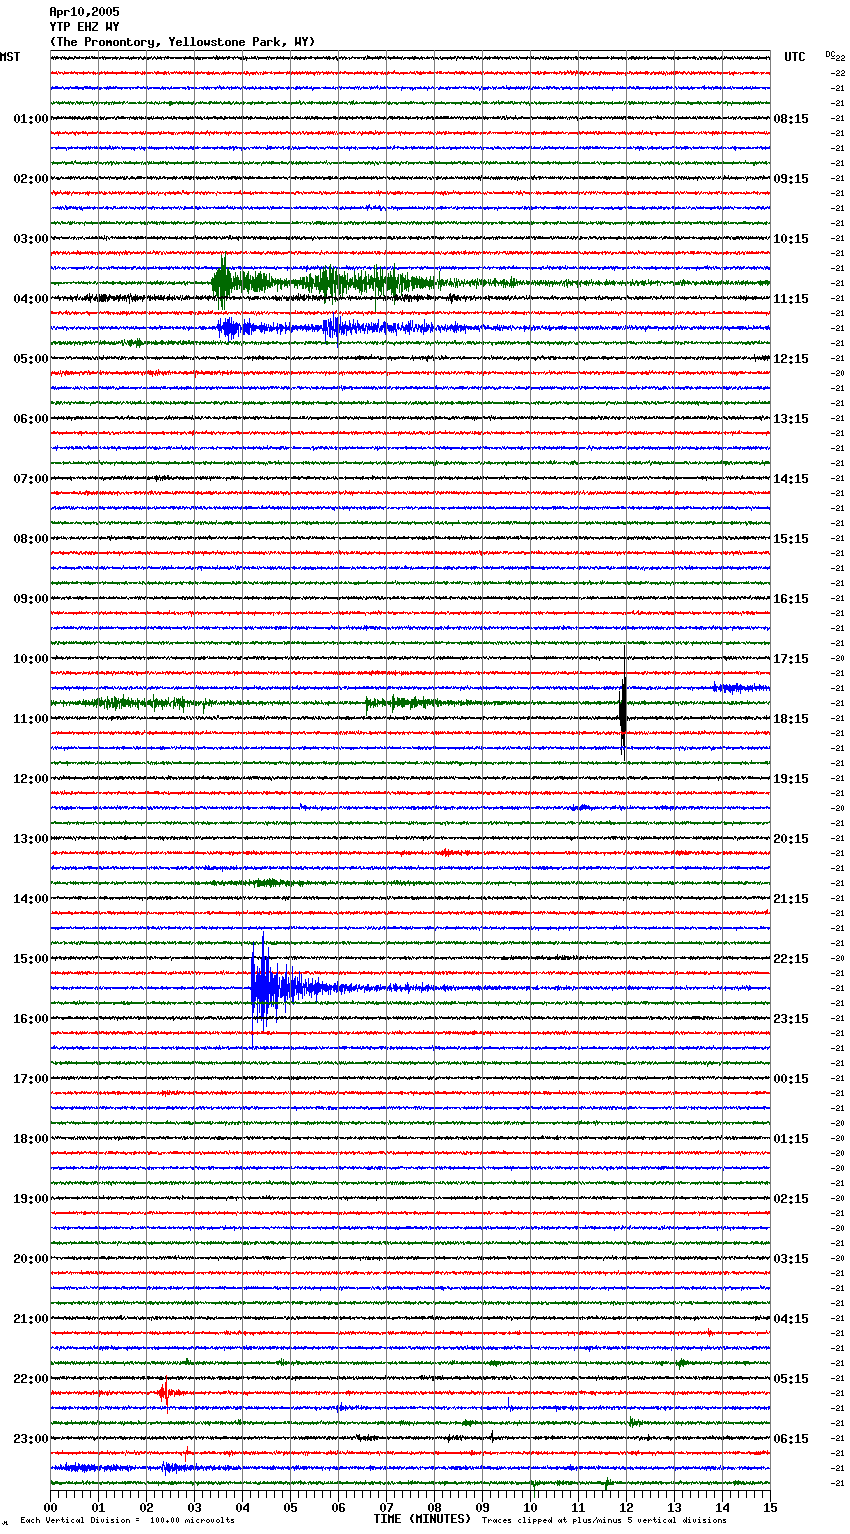Click minute tick 08 on bottom axis
The width and height of the screenshot is (850, 1534).
click(x=434, y=1506)
